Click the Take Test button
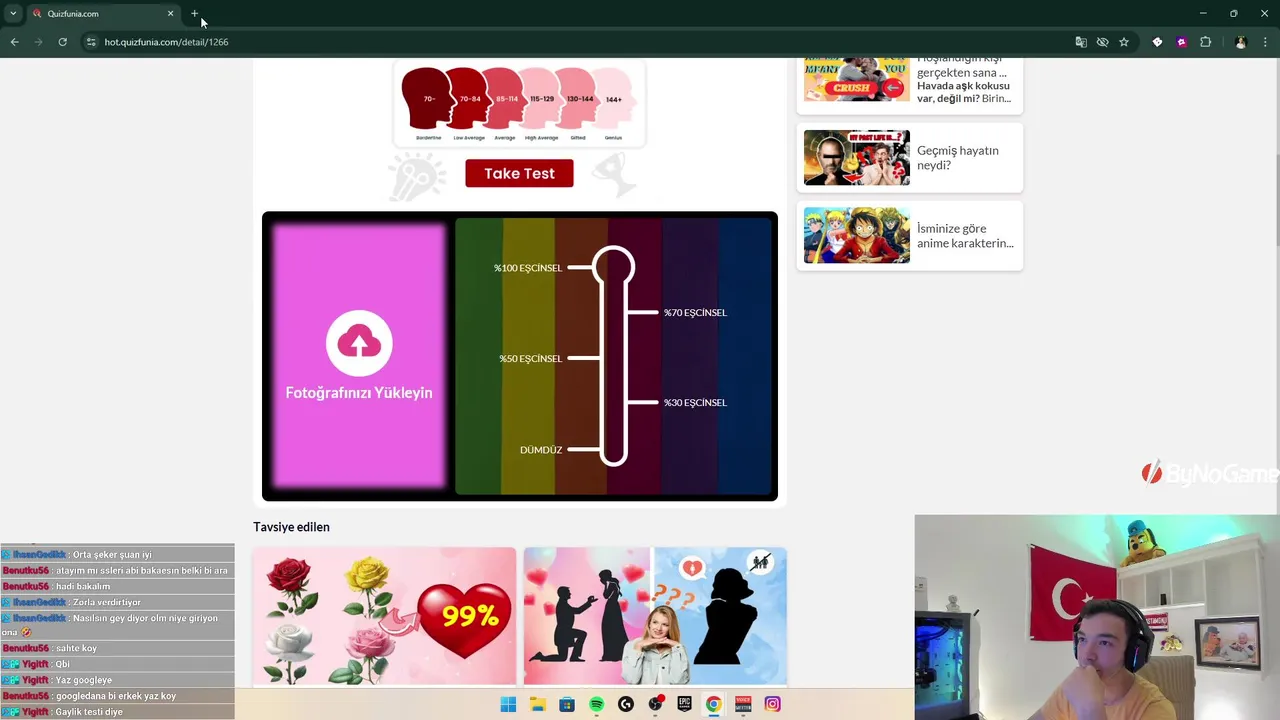This screenshot has width=1280, height=720. [x=519, y=173]
